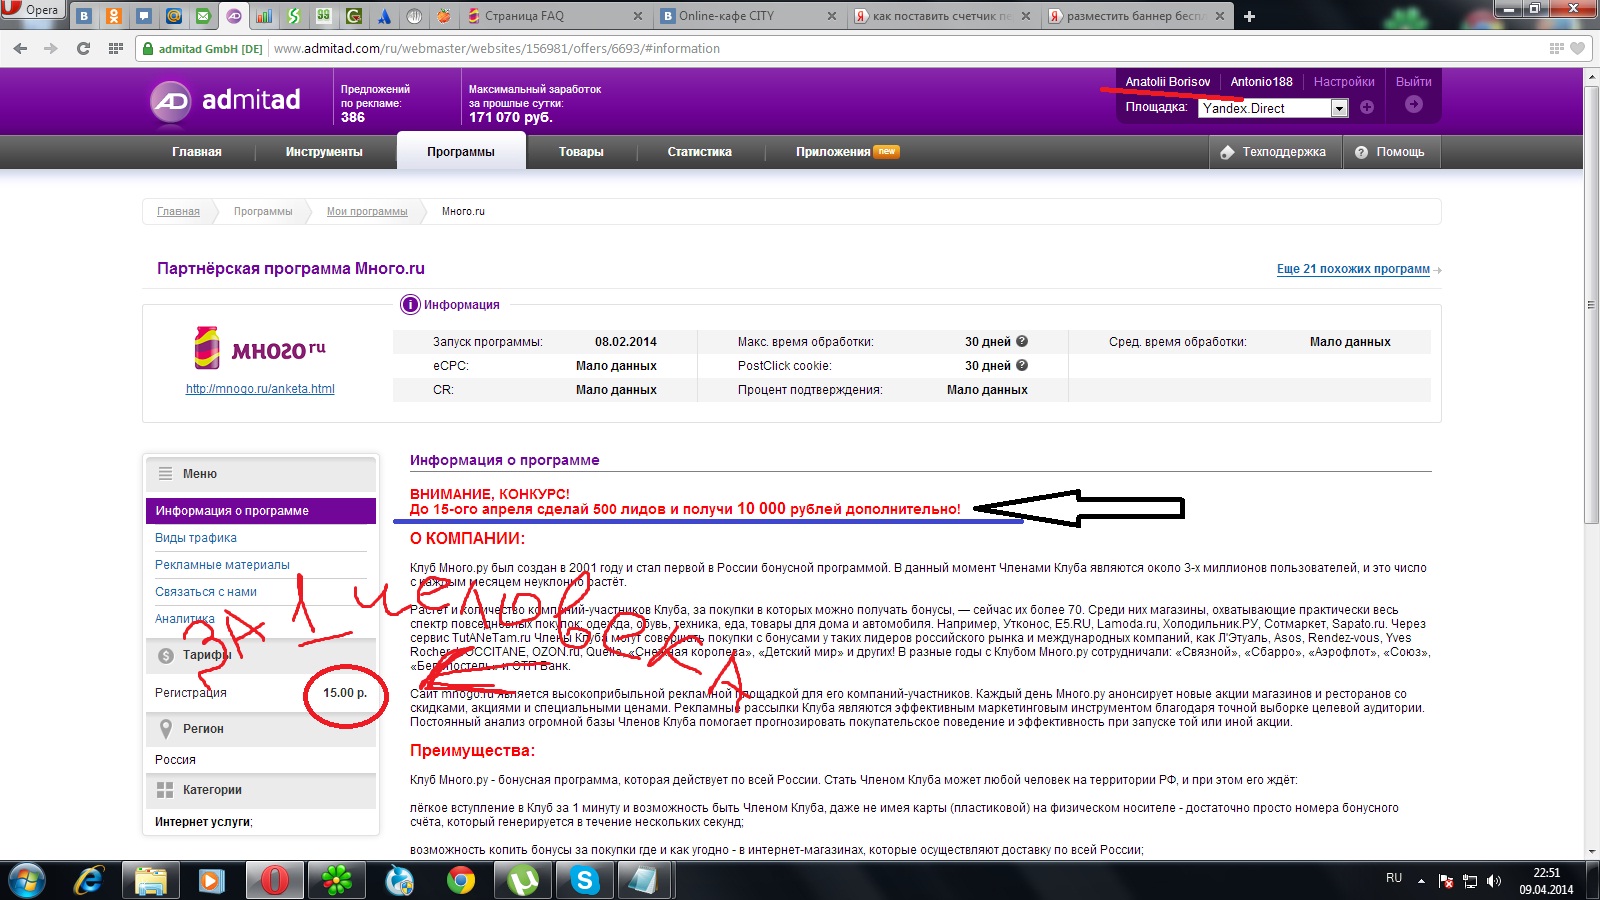Open the Speed Dial grid
The width and height of the screenshot is (1600, 900).
tap(115, 48)
